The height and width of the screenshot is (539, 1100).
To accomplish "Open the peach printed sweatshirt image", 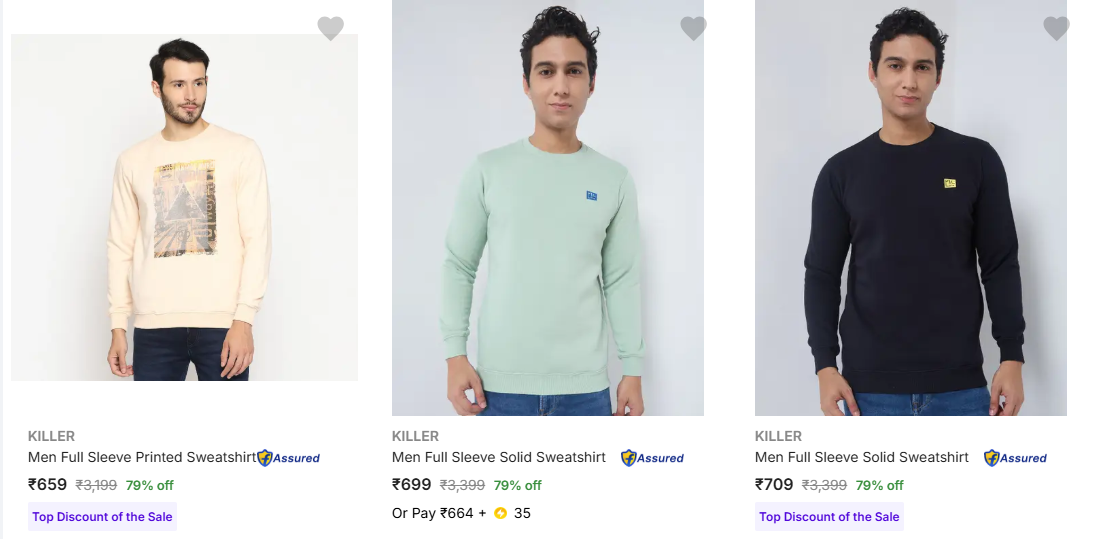I will [185, 207].
